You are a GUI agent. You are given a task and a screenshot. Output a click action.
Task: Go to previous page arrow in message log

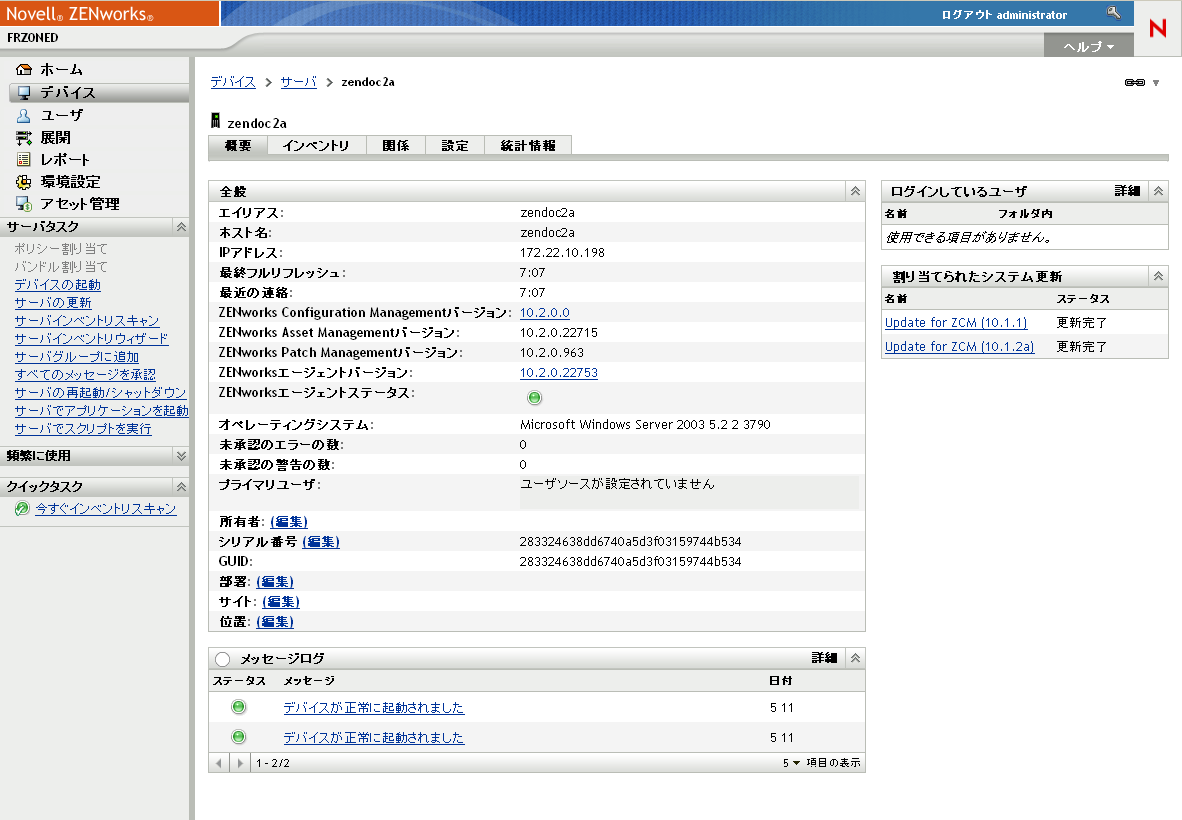point(219,763)
